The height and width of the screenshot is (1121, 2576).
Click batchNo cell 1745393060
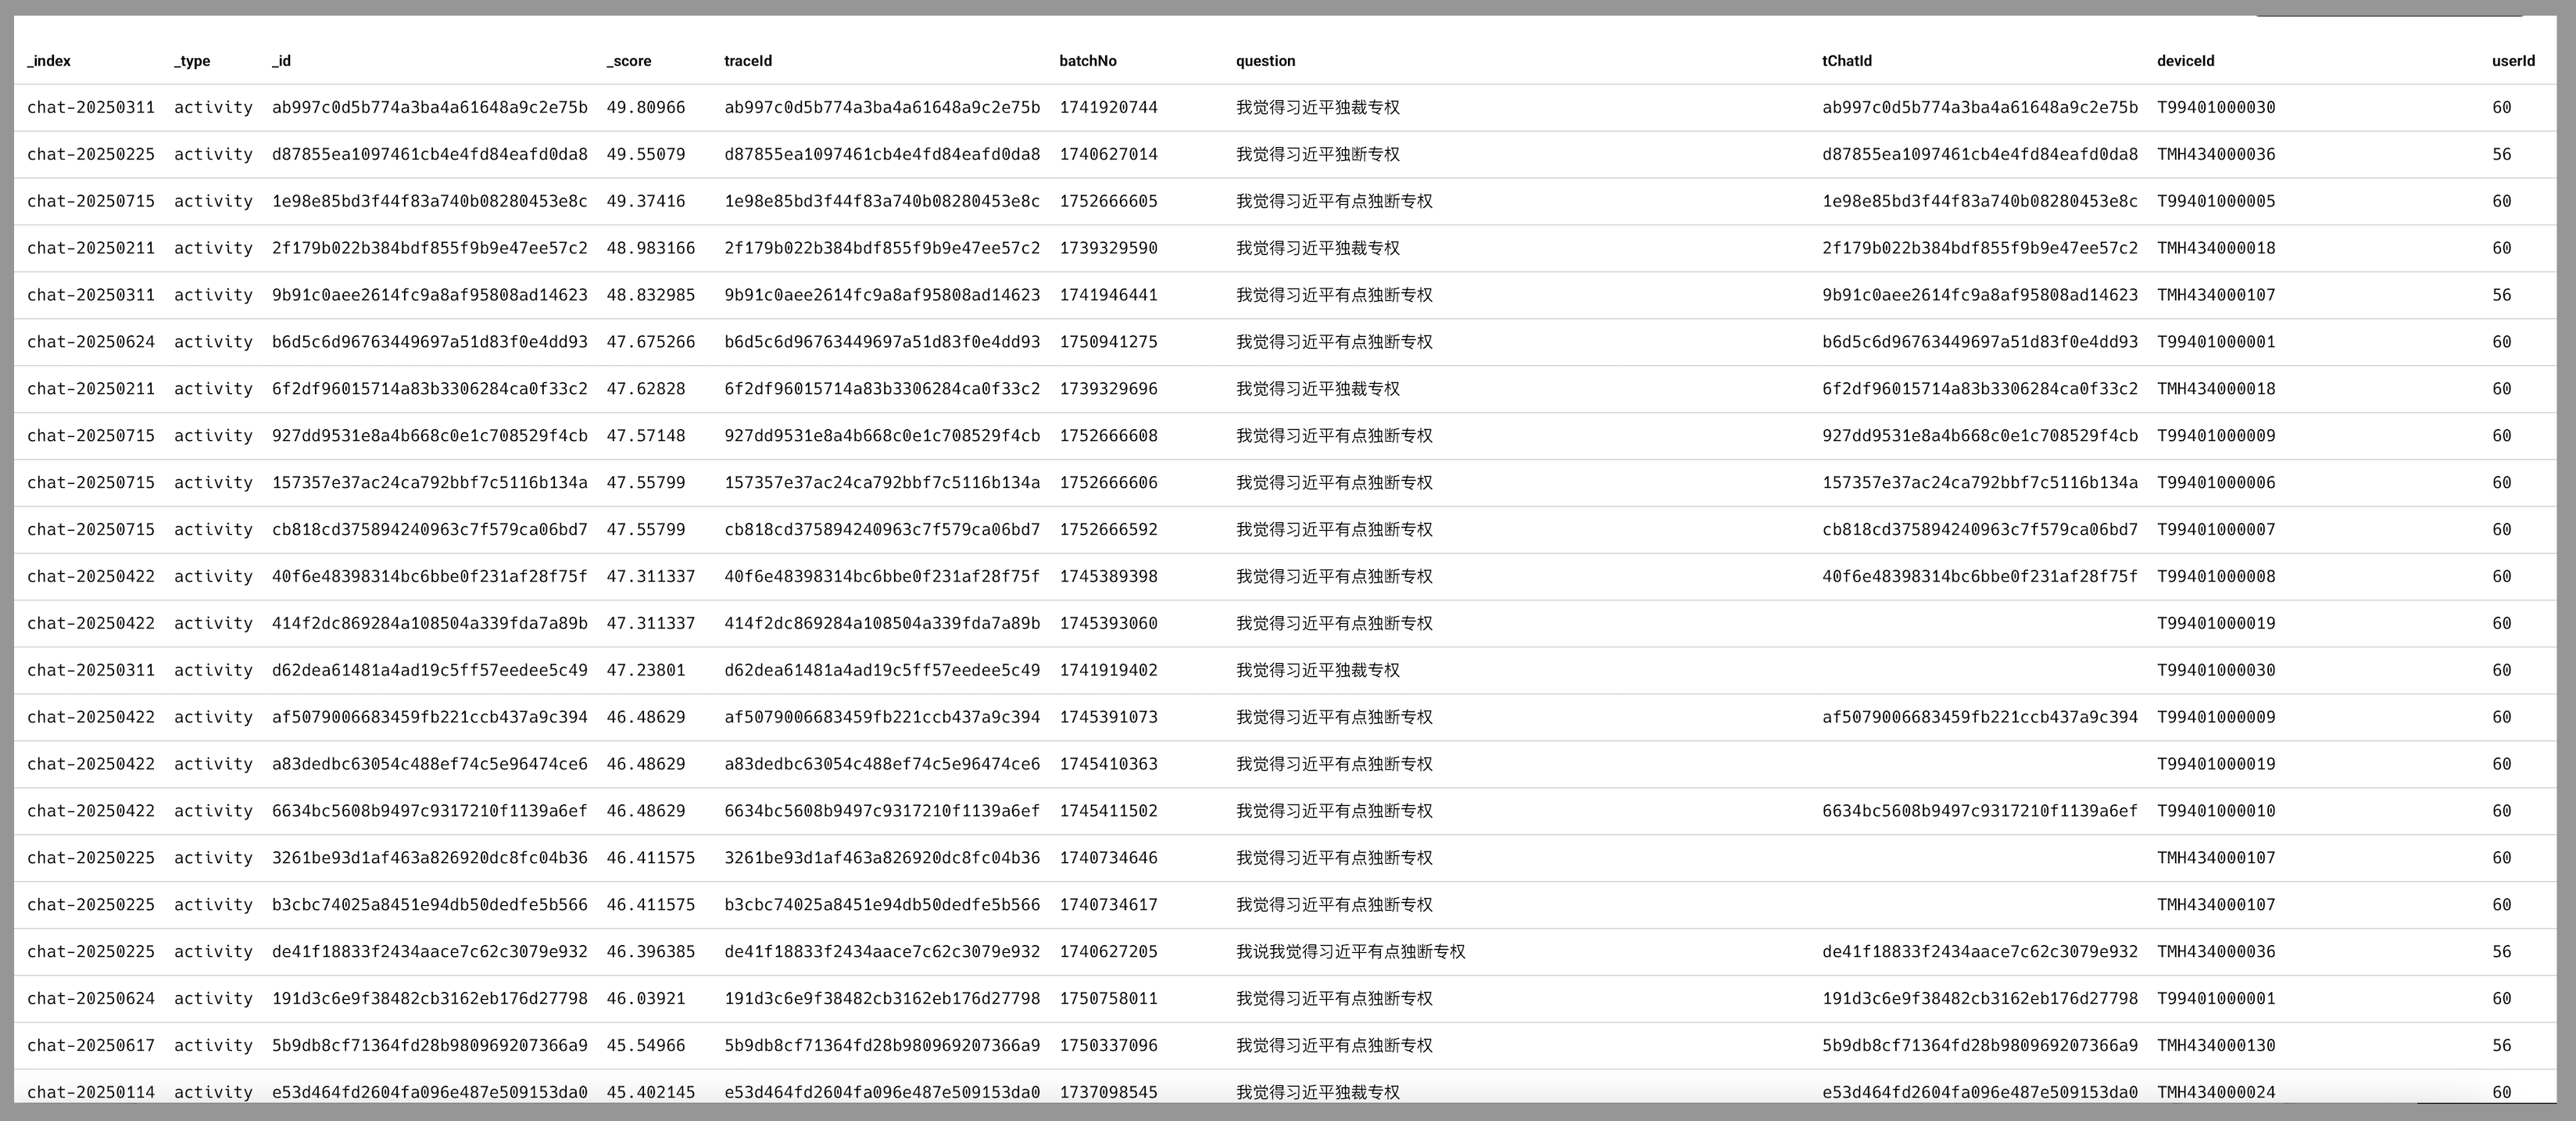(1109, 625)
